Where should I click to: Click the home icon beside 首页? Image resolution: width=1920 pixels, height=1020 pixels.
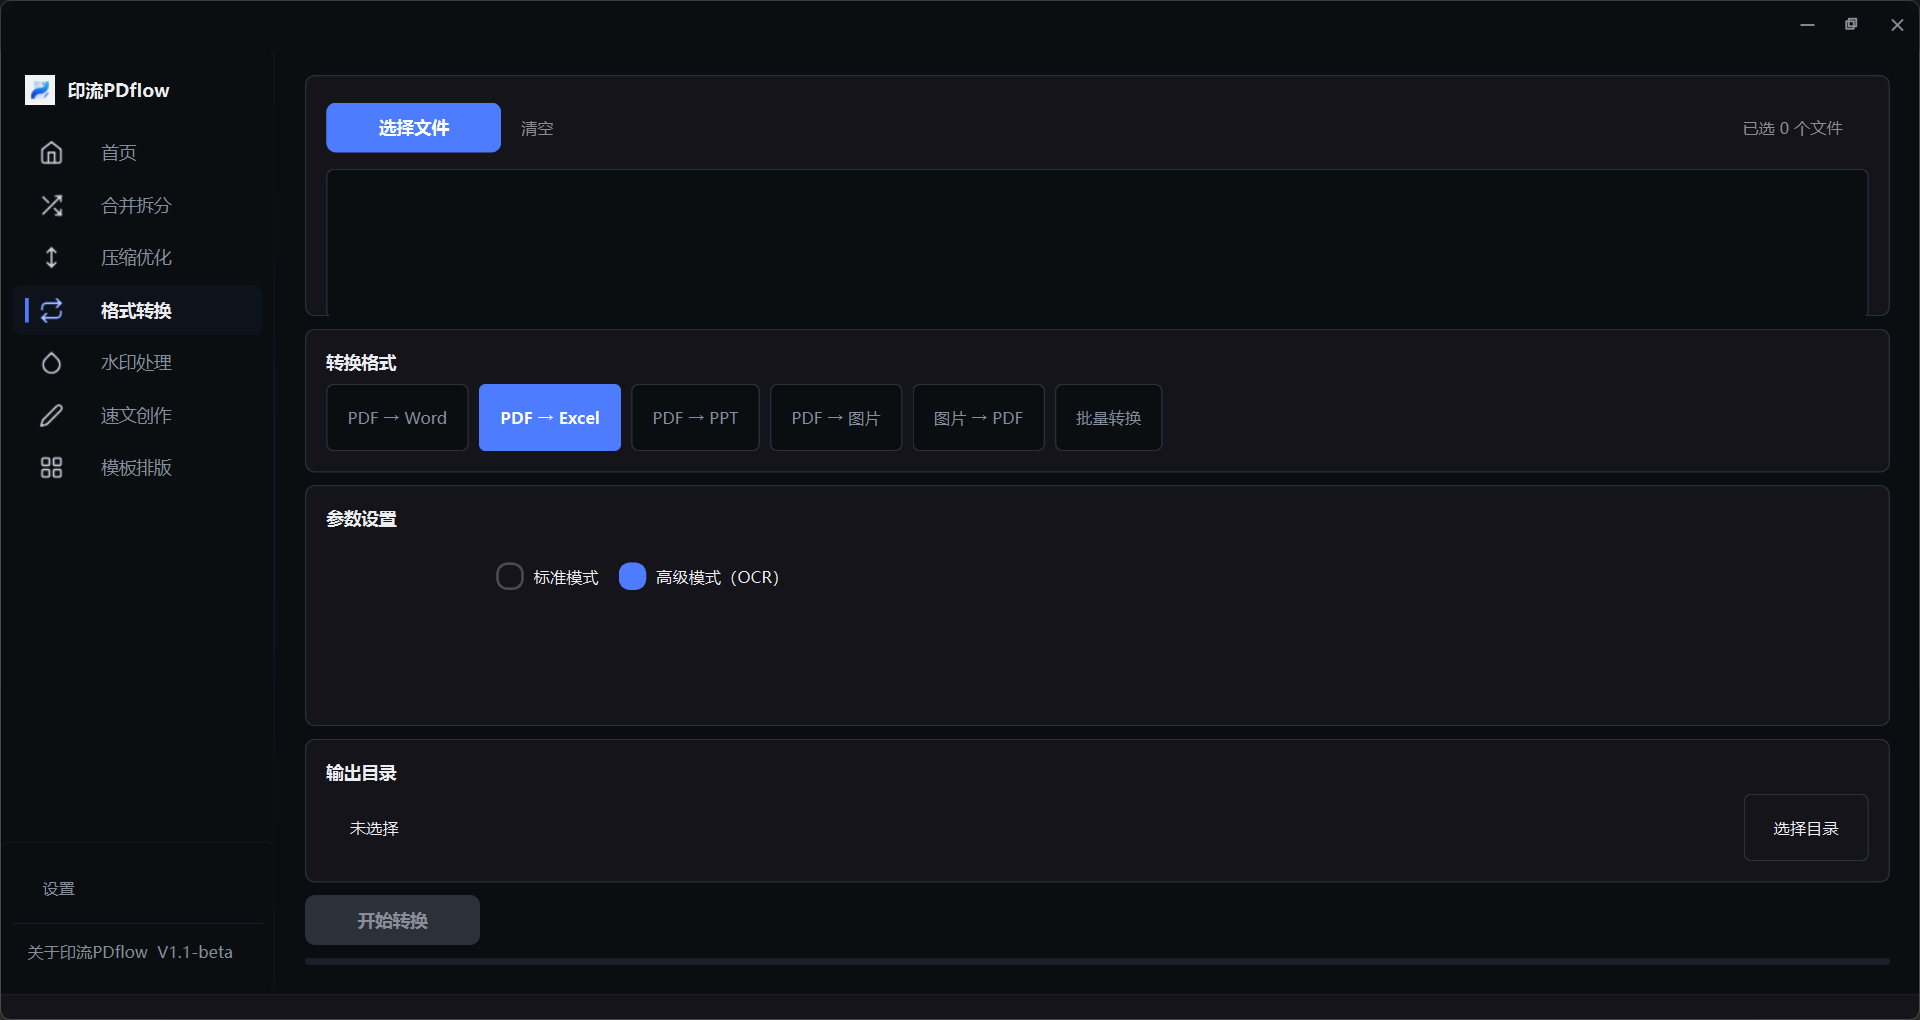pyautogui.click(x=51, y=152)
